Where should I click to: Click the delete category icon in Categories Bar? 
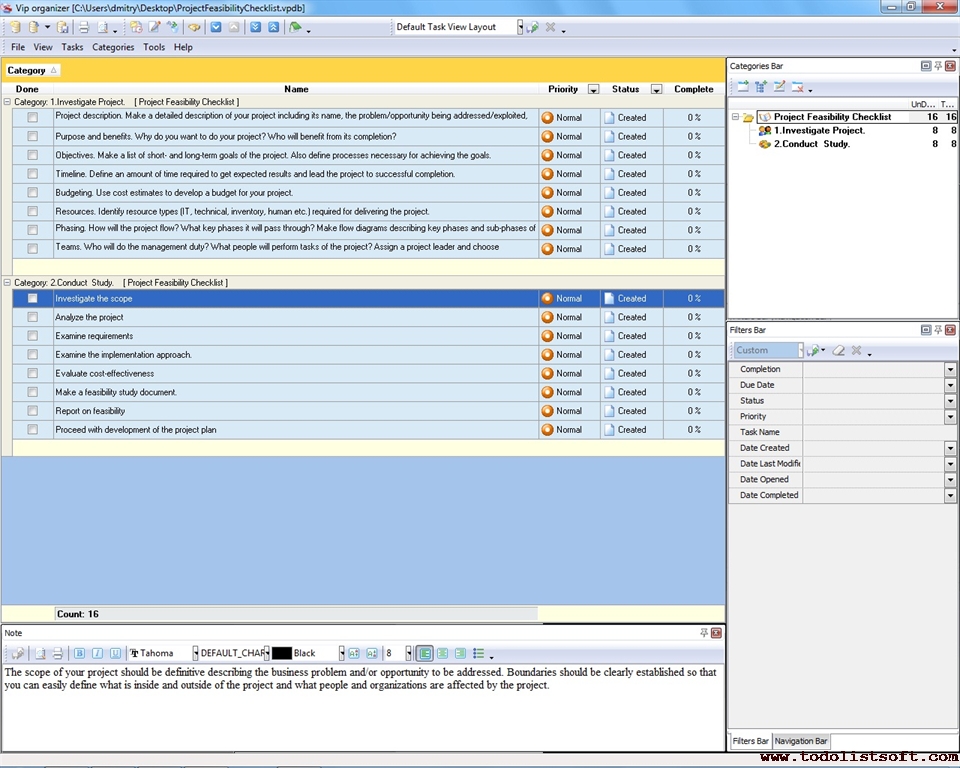point(797,87)
